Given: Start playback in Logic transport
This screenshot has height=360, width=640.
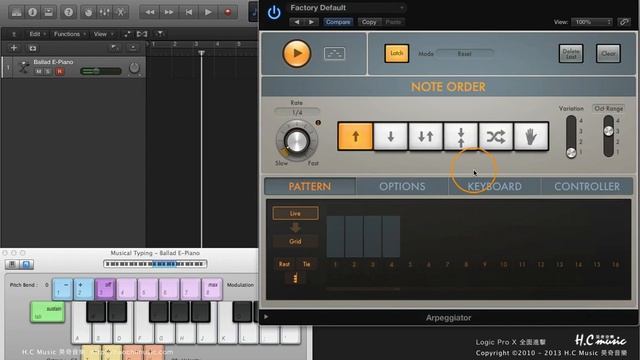Looking at the screenshot, I should (x=208, y=12).
